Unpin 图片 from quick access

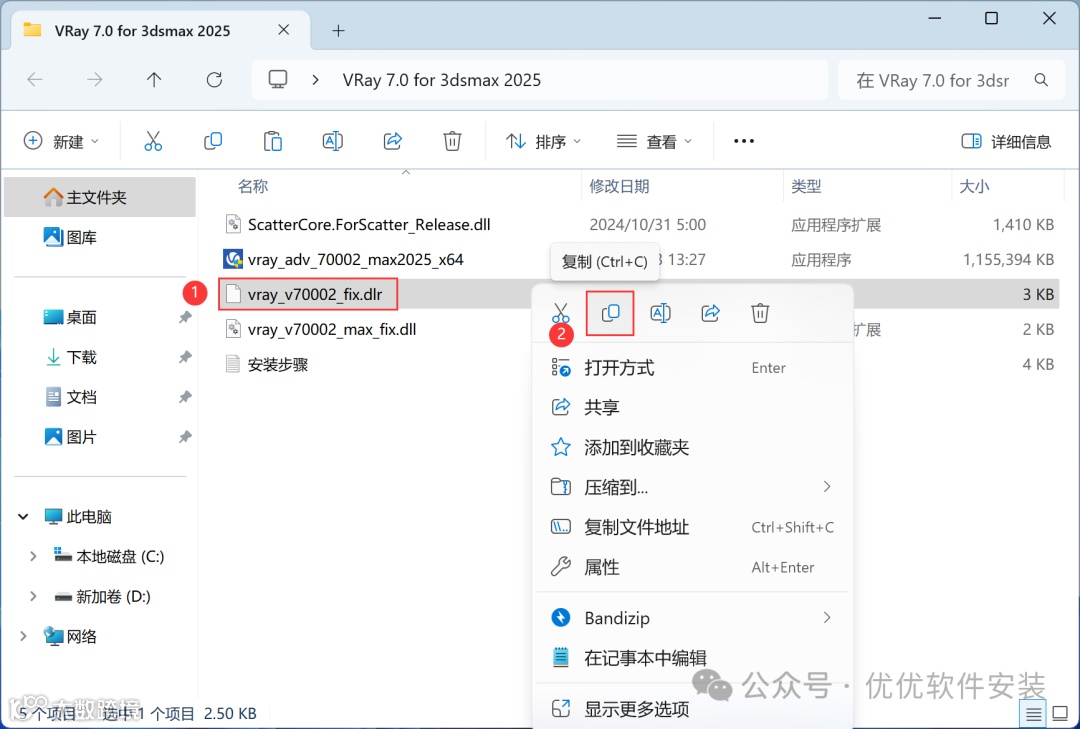[x=185, y=437]
